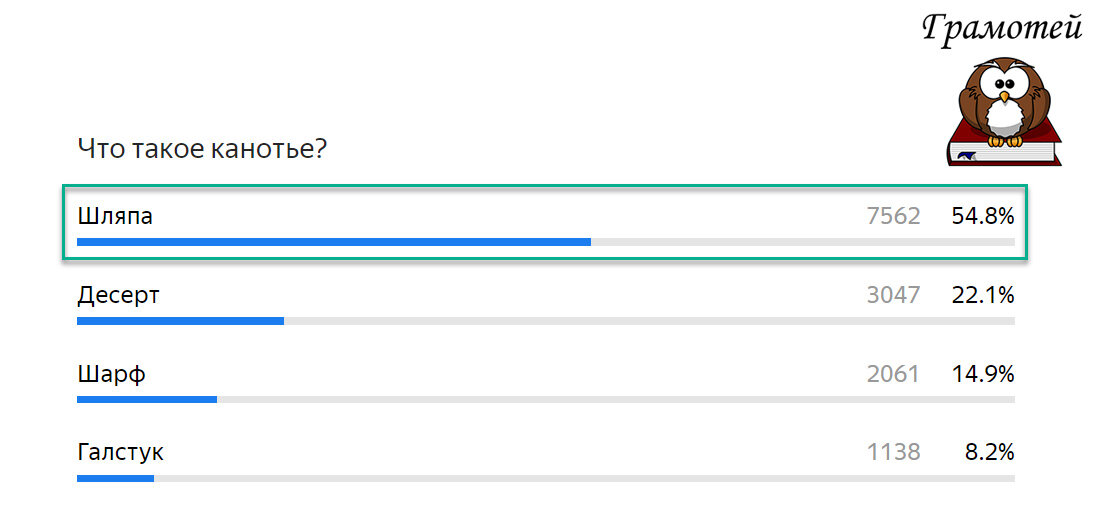Click the 14.9% percentage value
Screen dimensions: 1100x517
[983, 375]
